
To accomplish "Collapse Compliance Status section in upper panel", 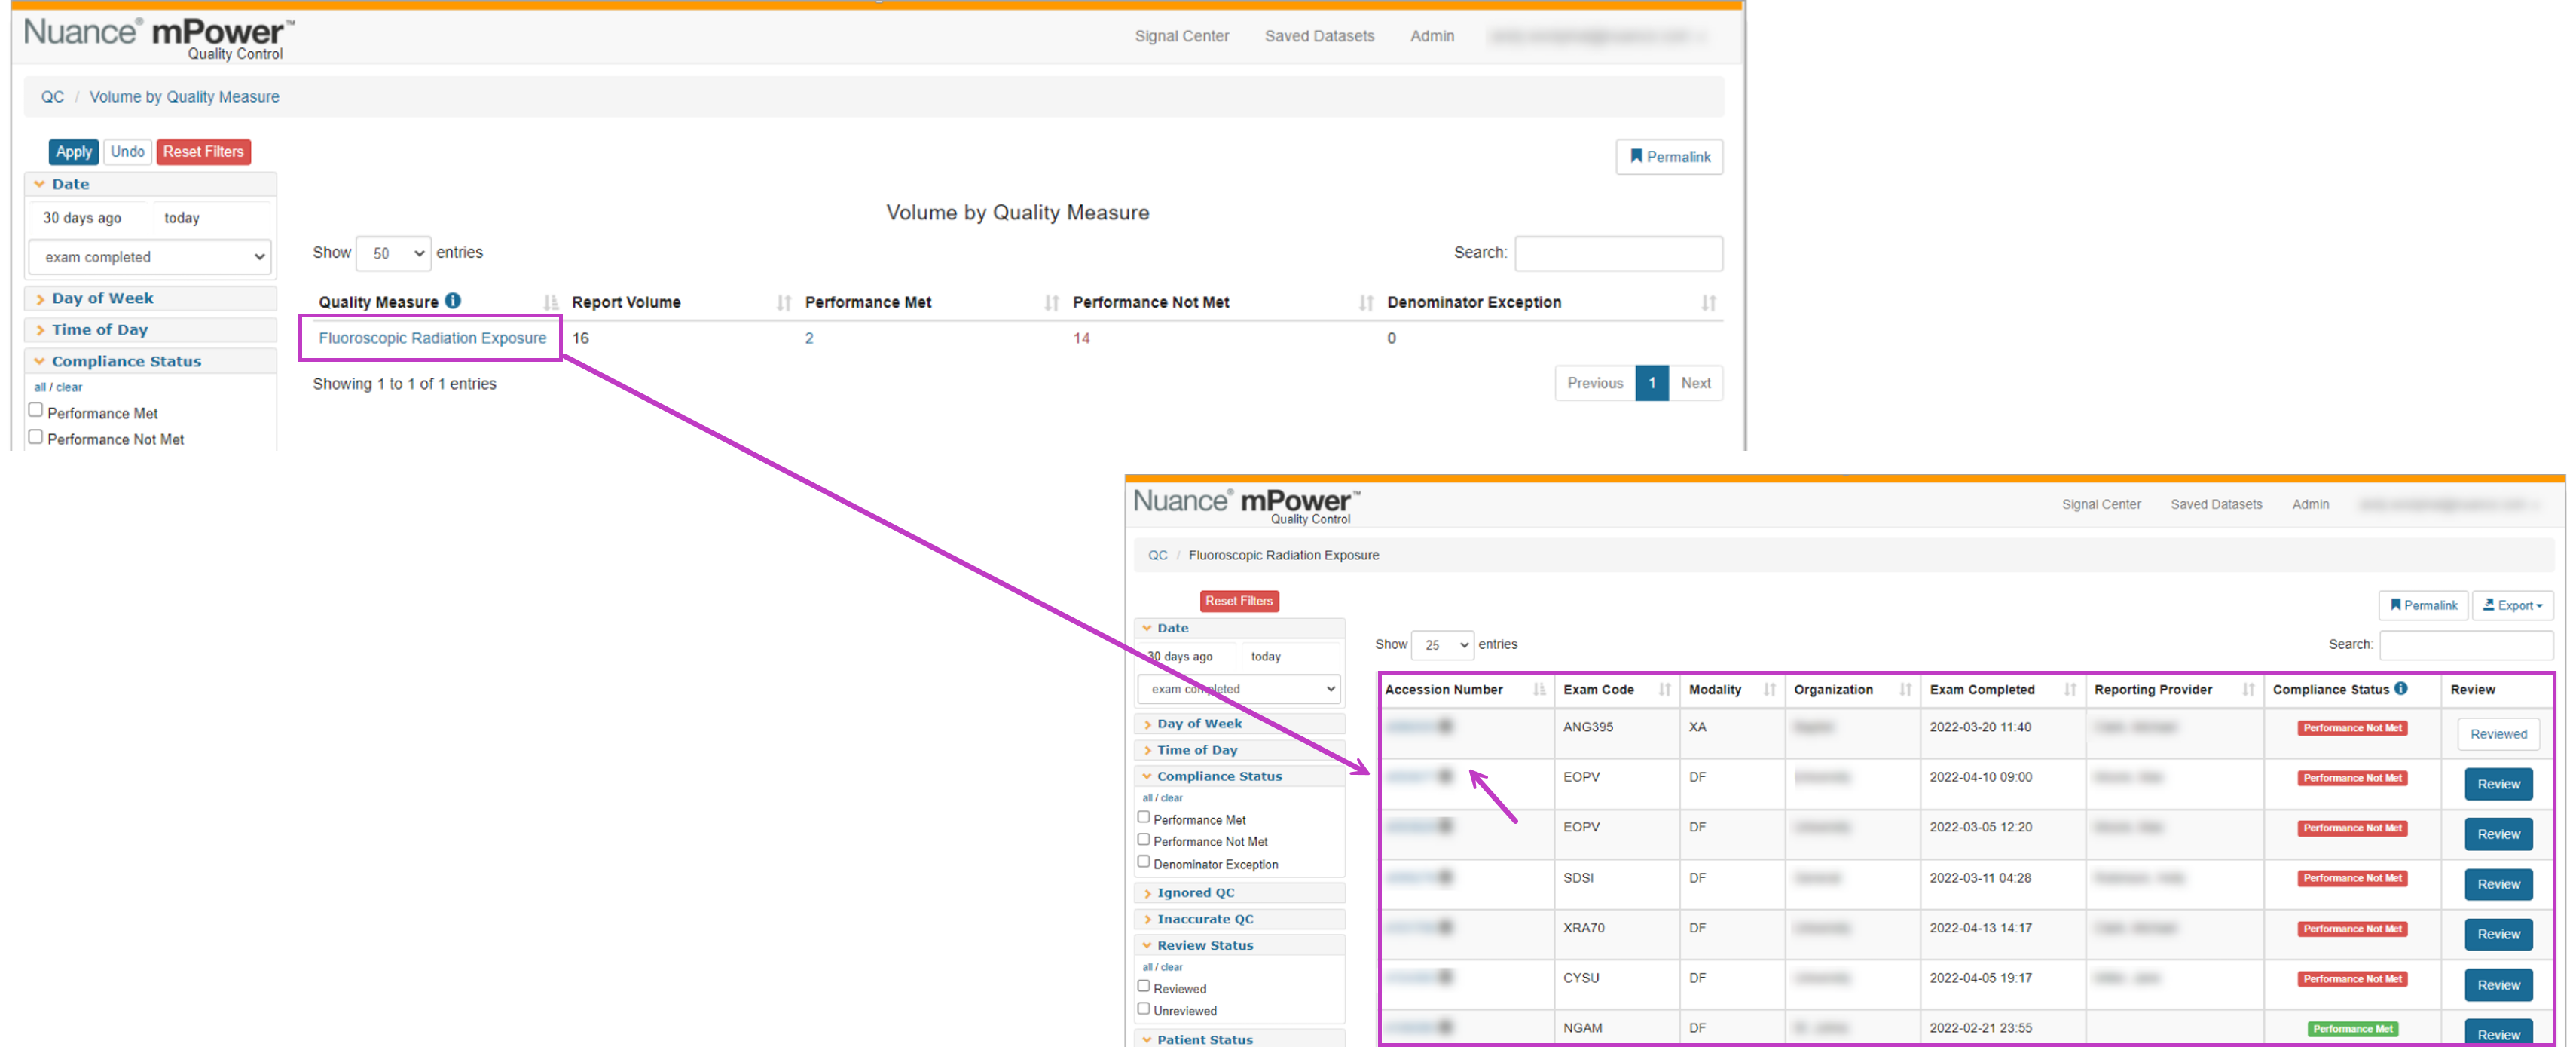I will point(150,361).
